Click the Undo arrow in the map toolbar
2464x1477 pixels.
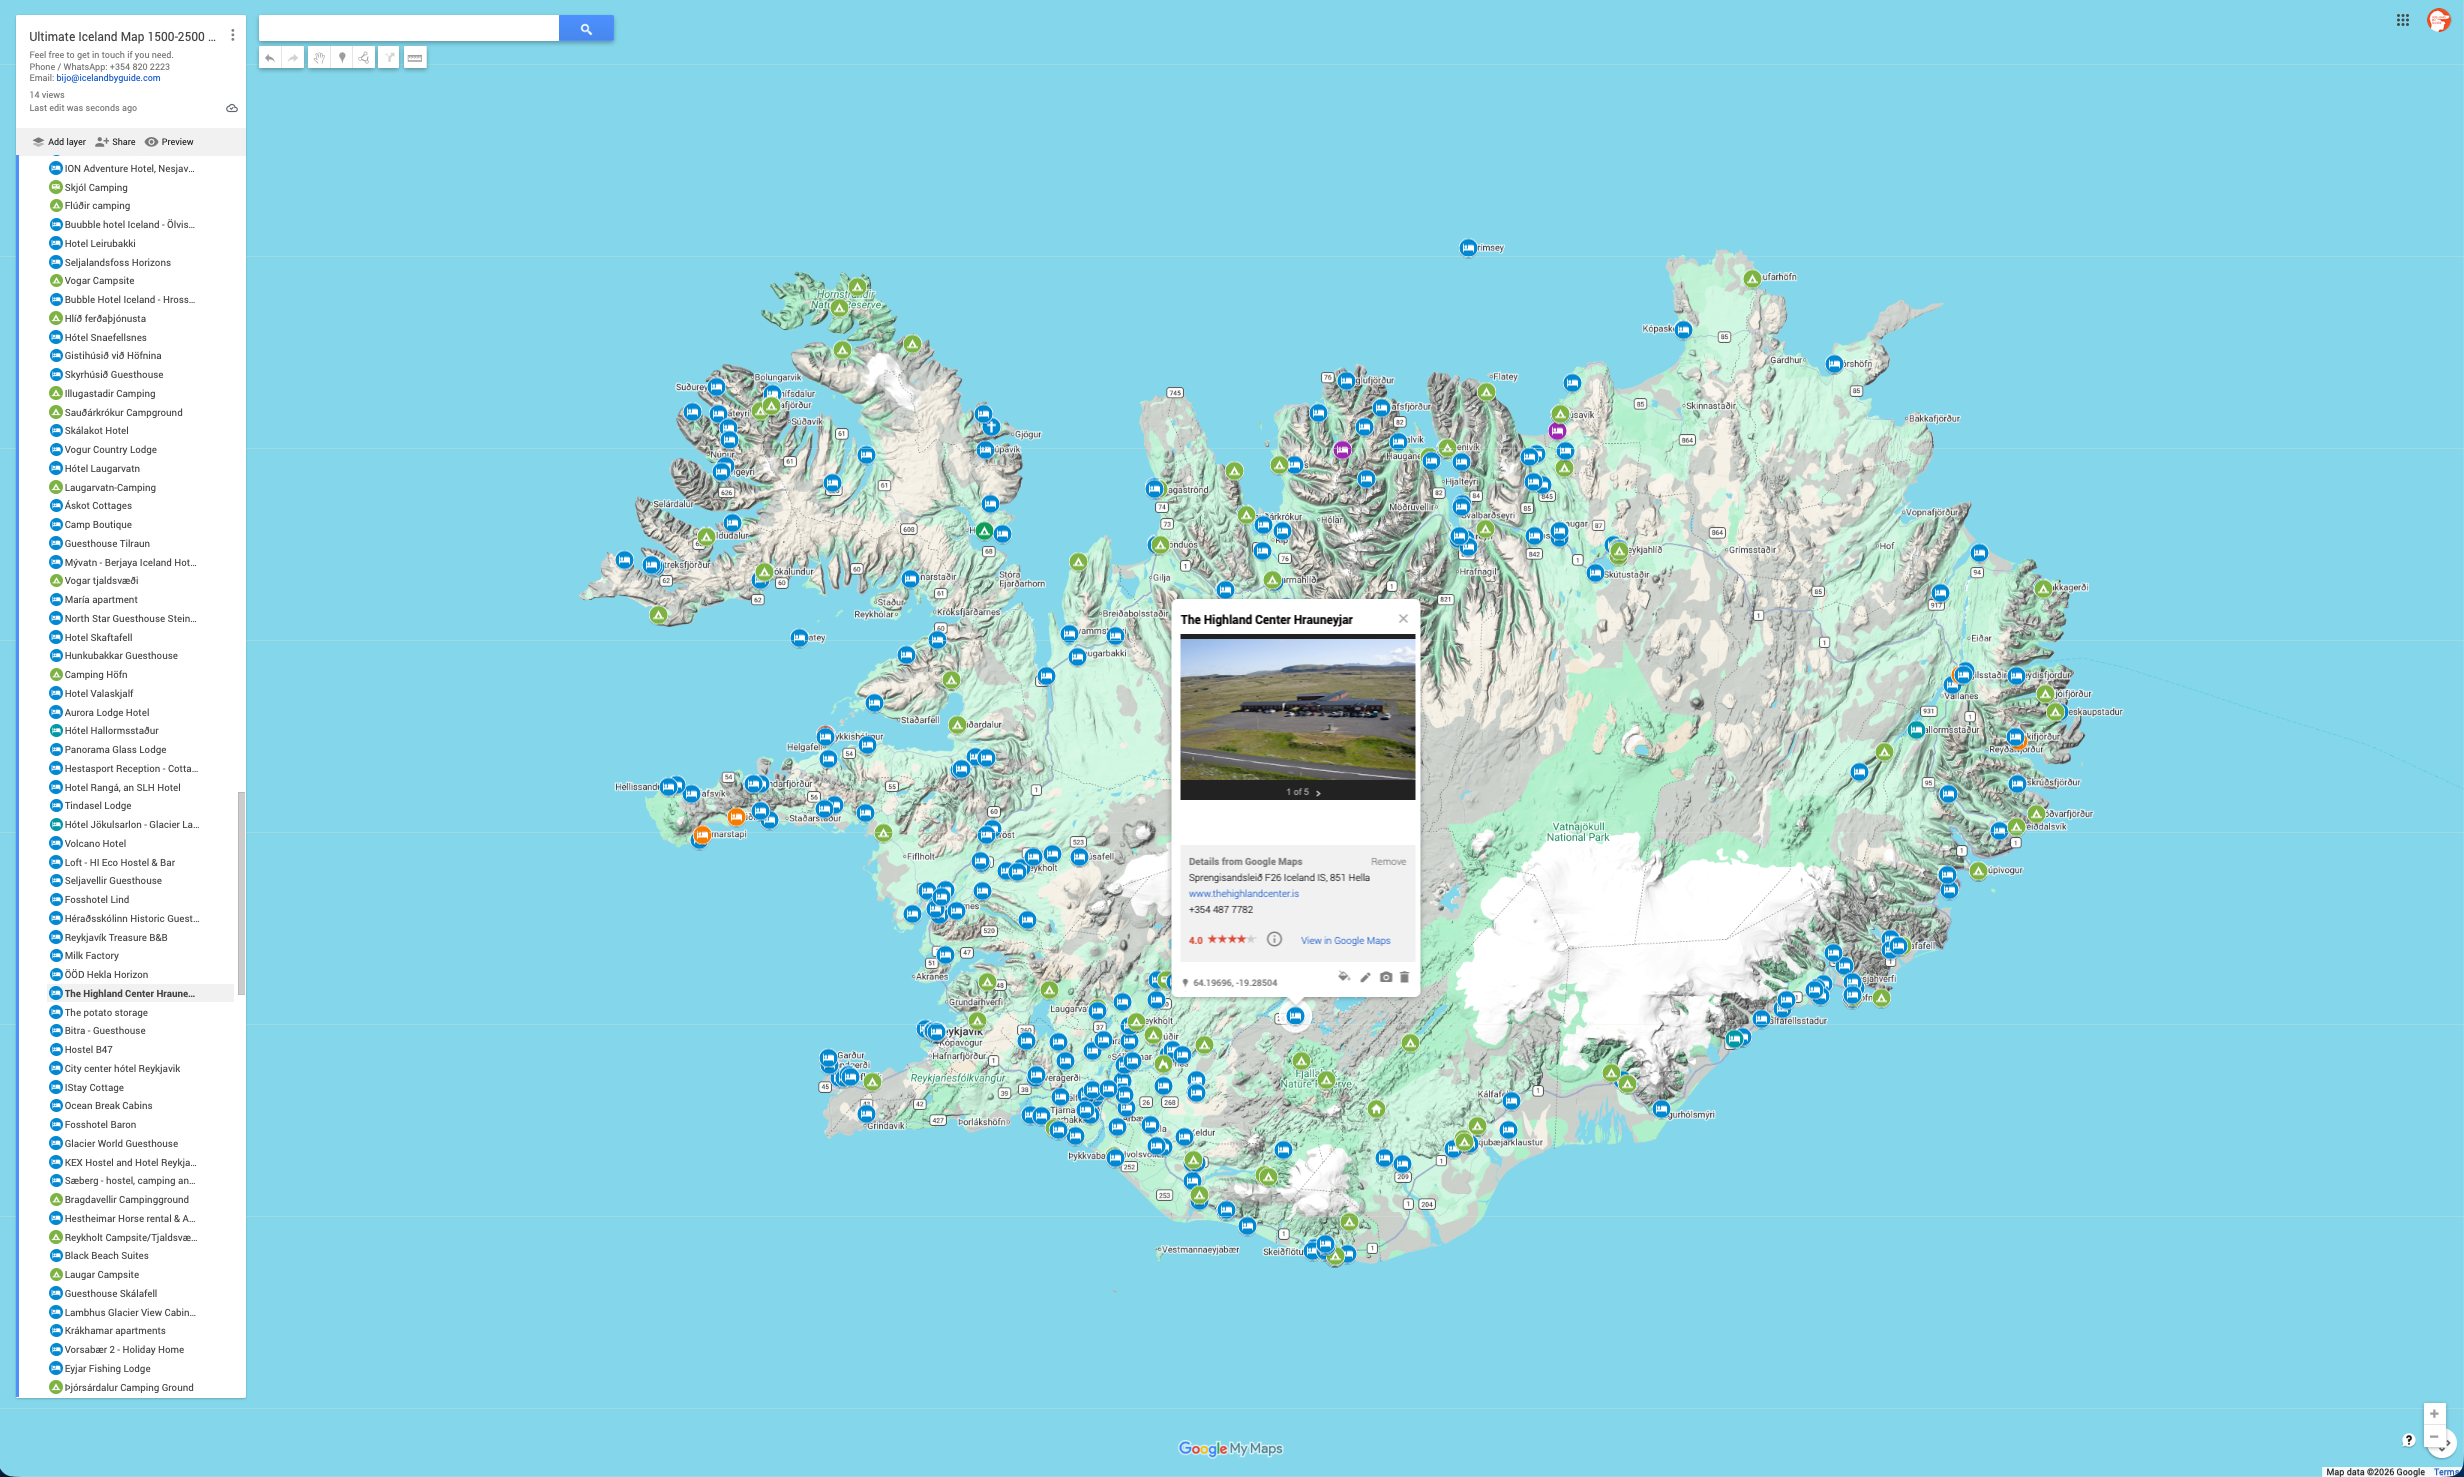270,58
